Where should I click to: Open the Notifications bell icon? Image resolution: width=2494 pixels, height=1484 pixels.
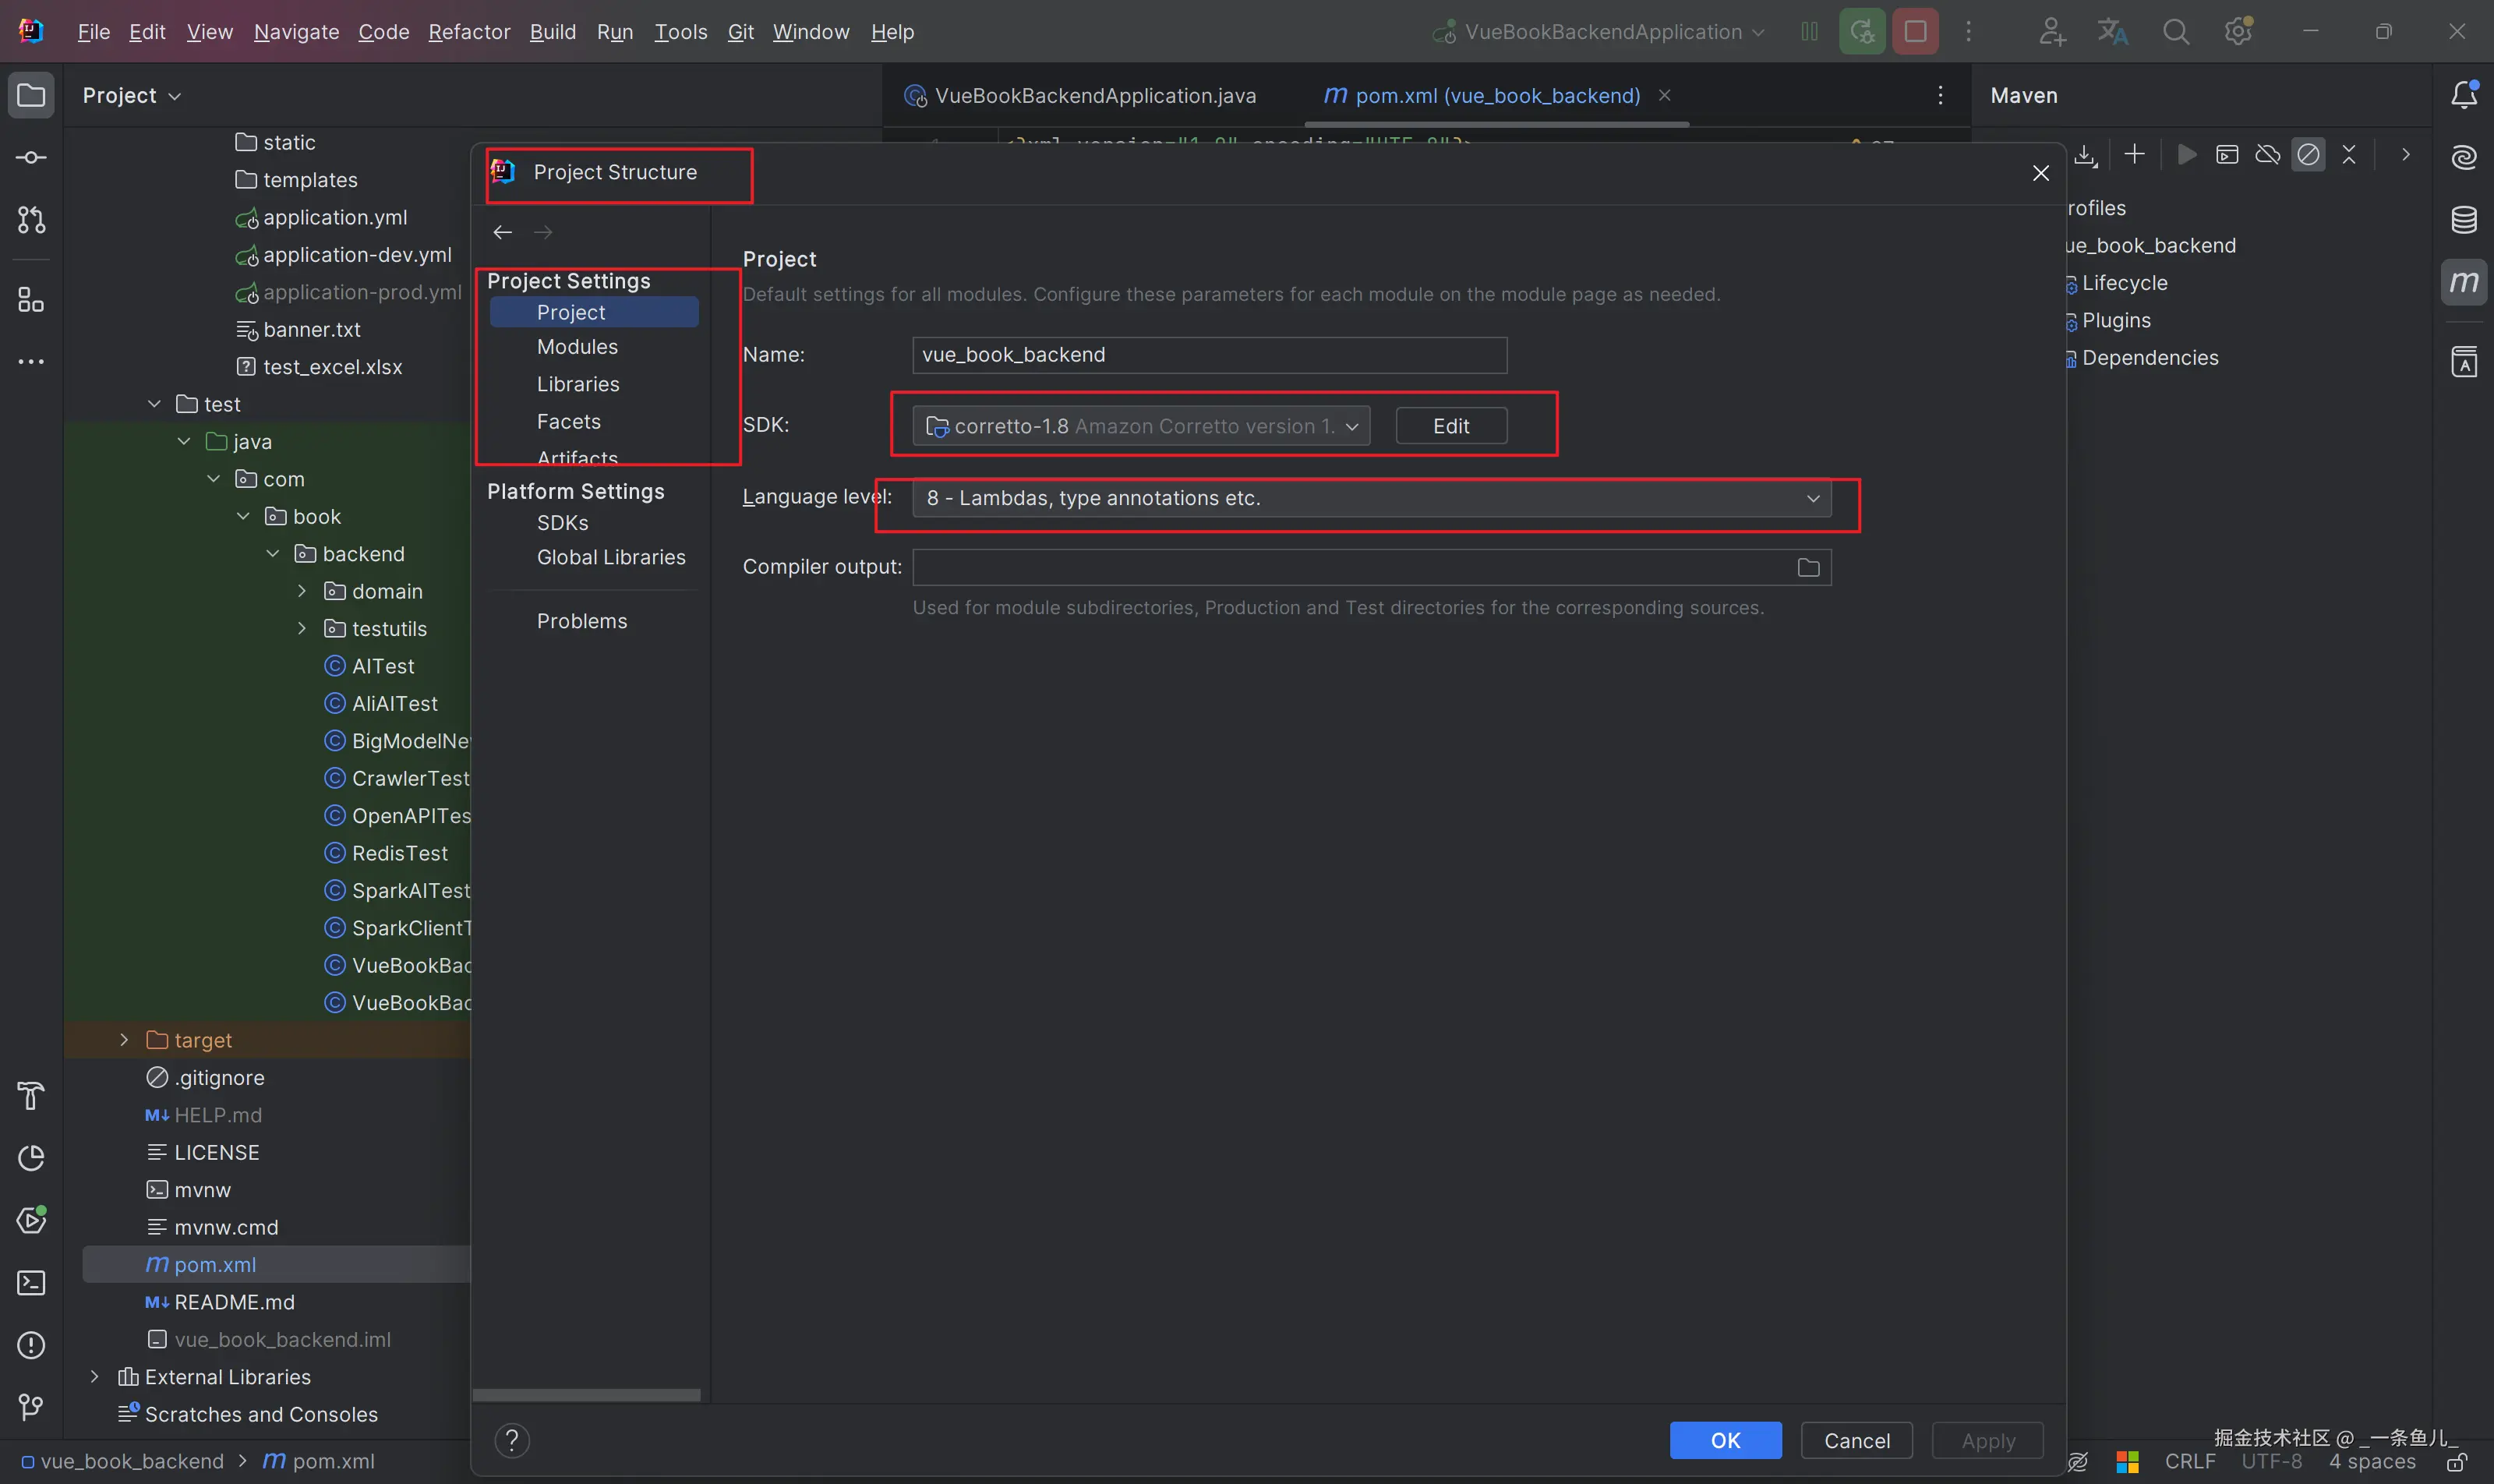tap(2463, 95)
